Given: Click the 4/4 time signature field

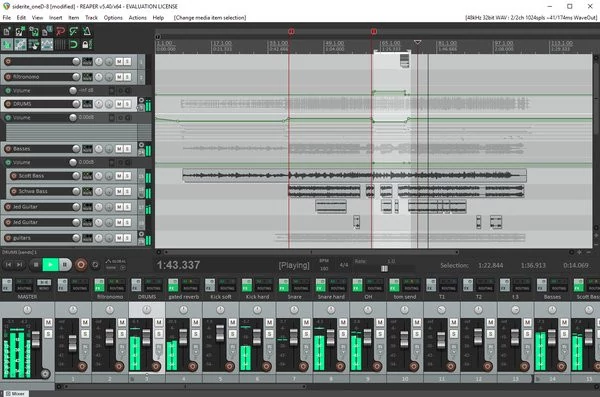Looking at the screenshot, I should [x=344, y=265].
